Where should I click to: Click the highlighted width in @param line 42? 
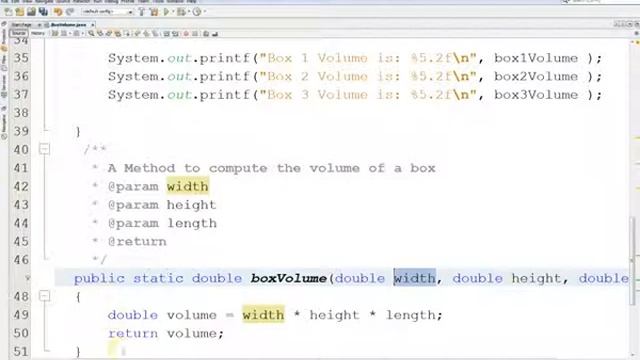187,187
